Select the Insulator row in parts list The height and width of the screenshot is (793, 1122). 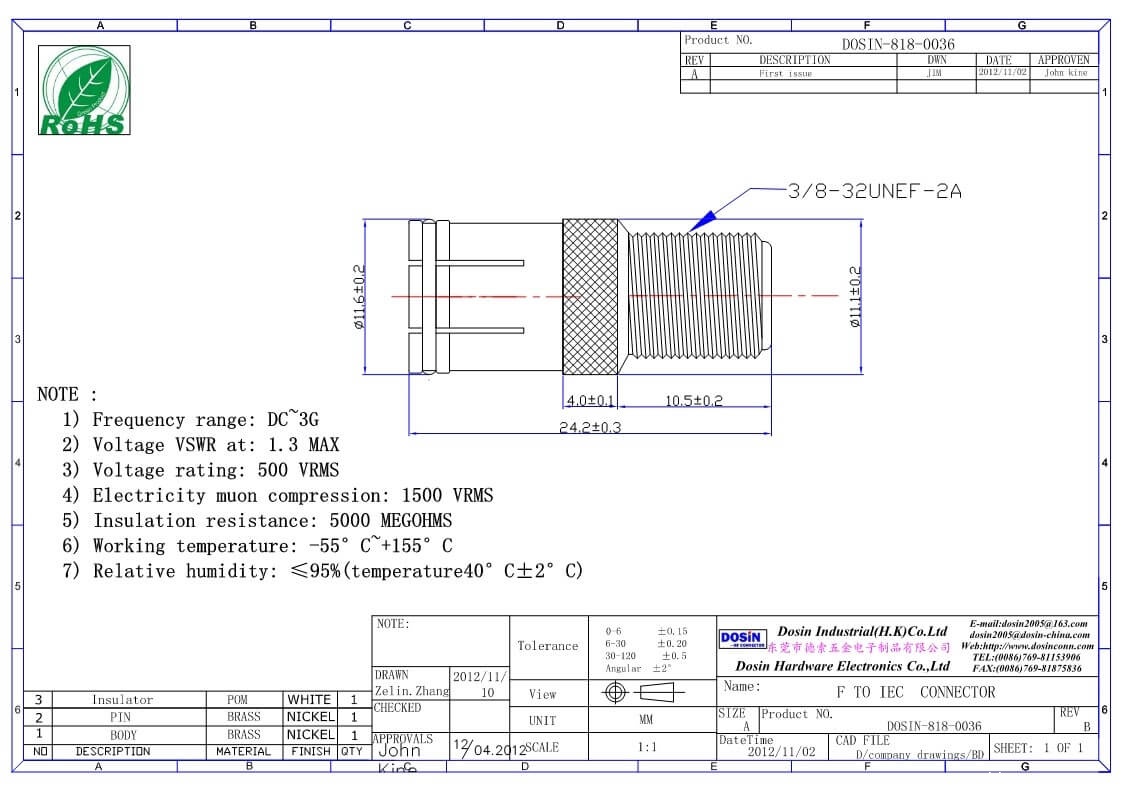tap(122, 700)
